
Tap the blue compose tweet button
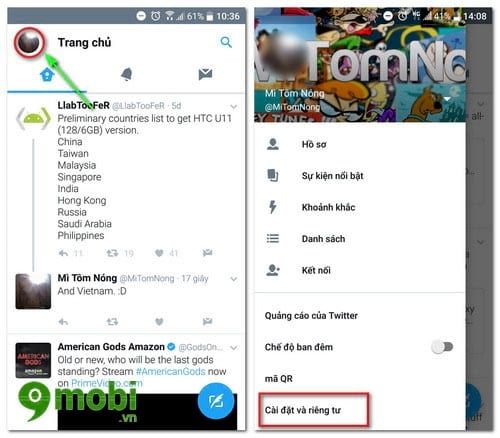pos(216,401)
